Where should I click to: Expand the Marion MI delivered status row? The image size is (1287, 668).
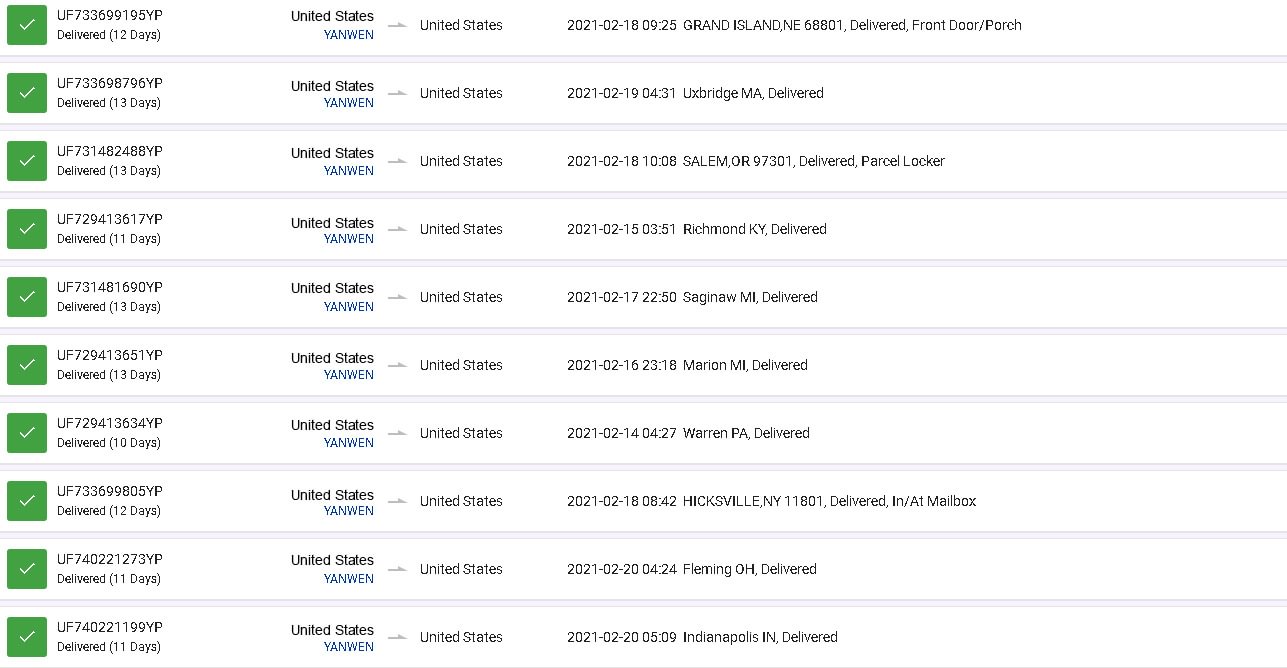tap(643, 365)
